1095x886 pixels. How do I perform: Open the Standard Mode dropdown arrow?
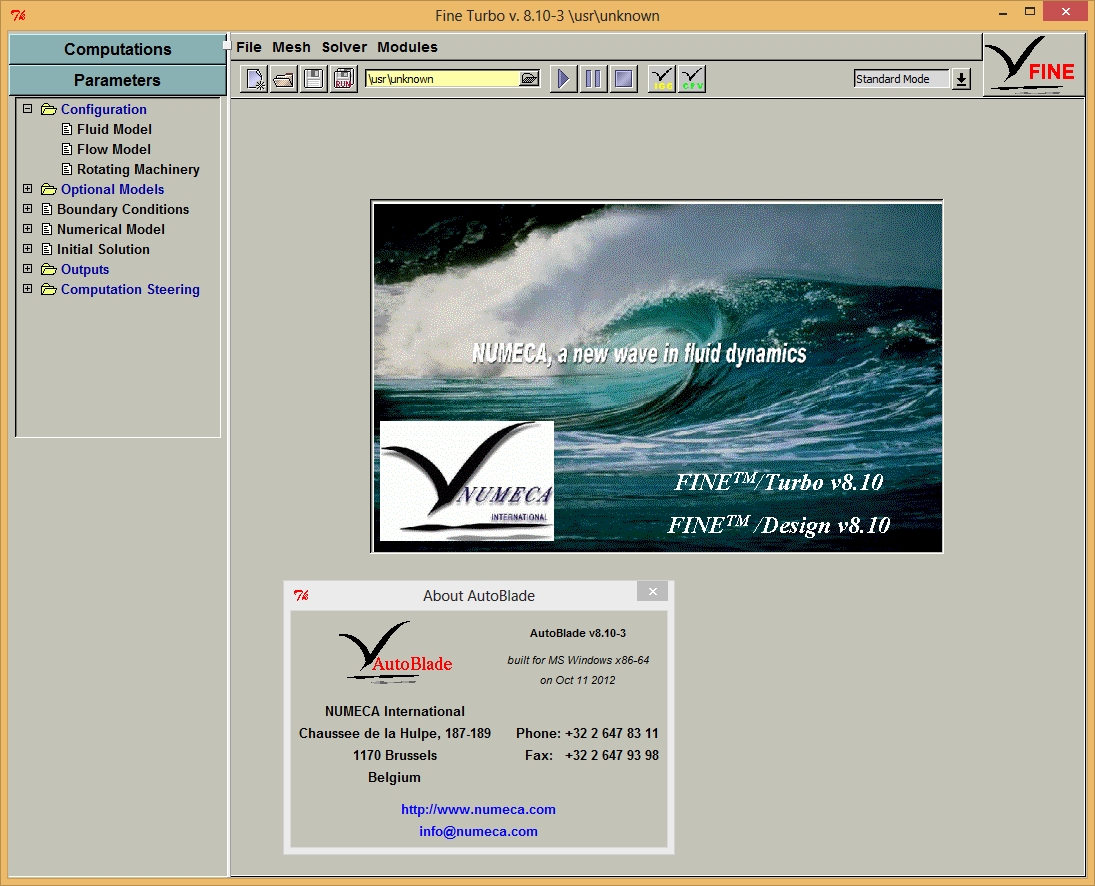tap(961, 79)
